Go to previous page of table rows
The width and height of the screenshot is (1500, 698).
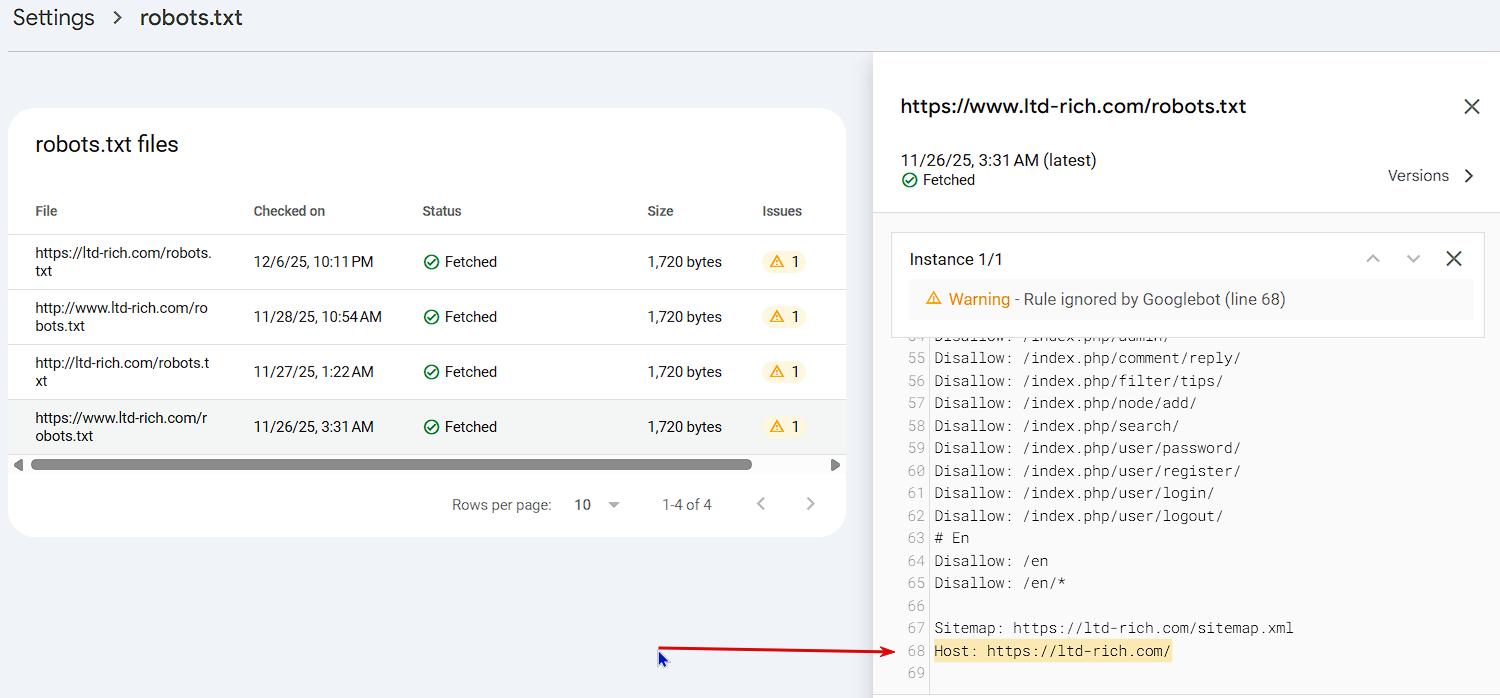pyautogui.click(x=761, y=504)
